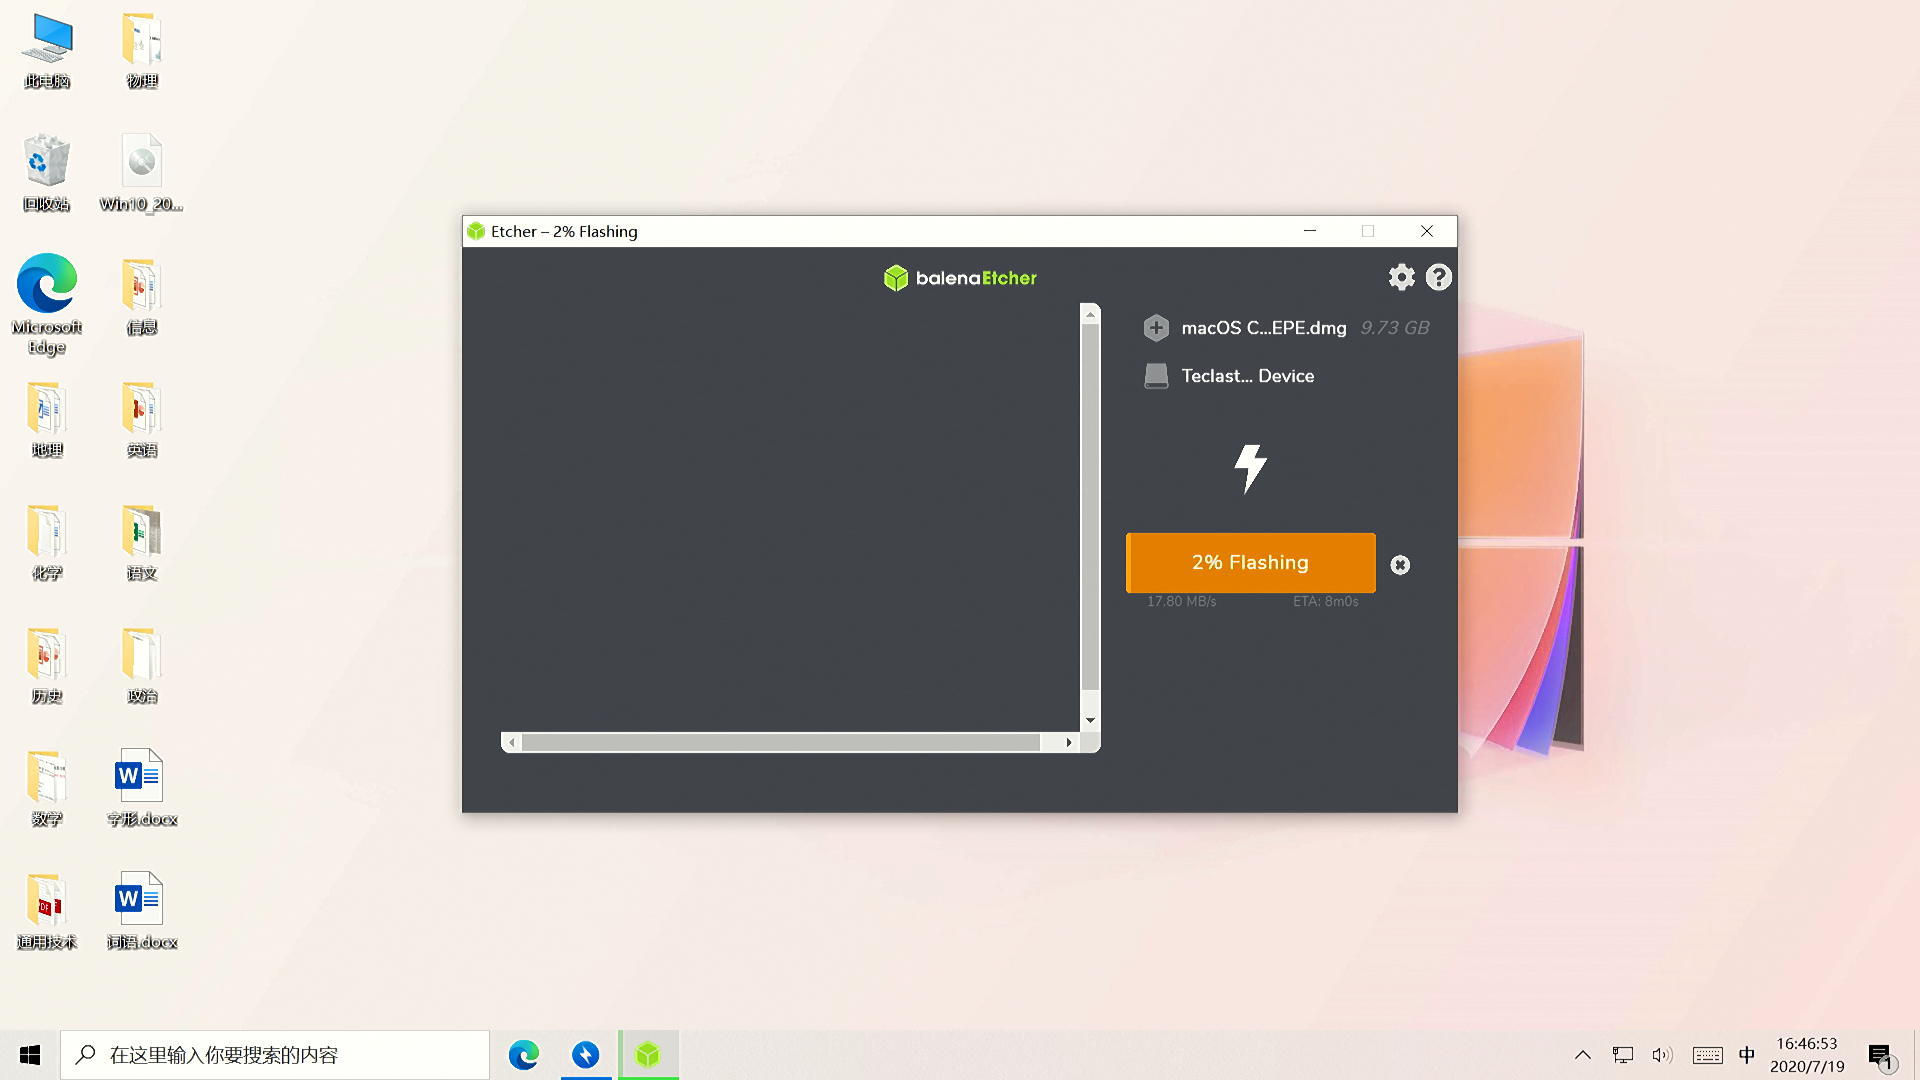Select the macOS C...EPE.dmg file name
Viewport: 1920px width, 1080px height.
tap(1263, 328)
